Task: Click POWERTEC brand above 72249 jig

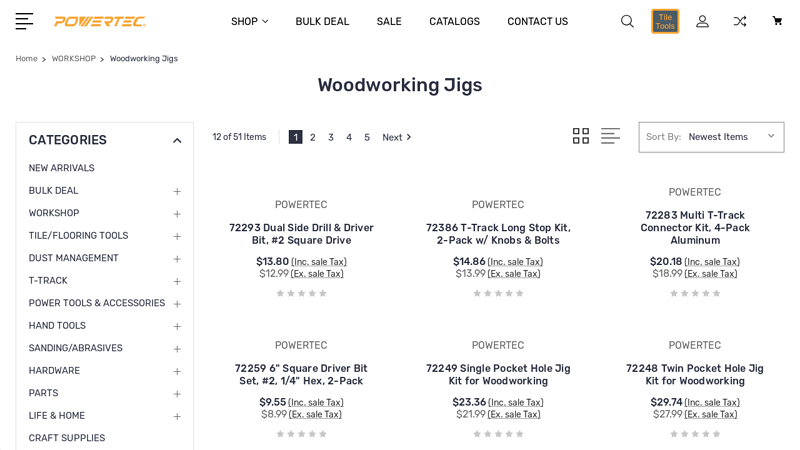Action: [x=498, y=345]
